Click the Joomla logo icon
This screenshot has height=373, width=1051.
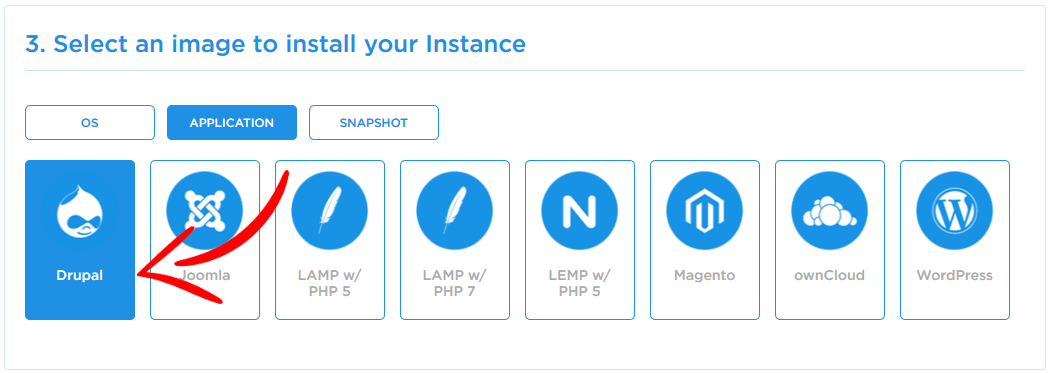[204, 210]
